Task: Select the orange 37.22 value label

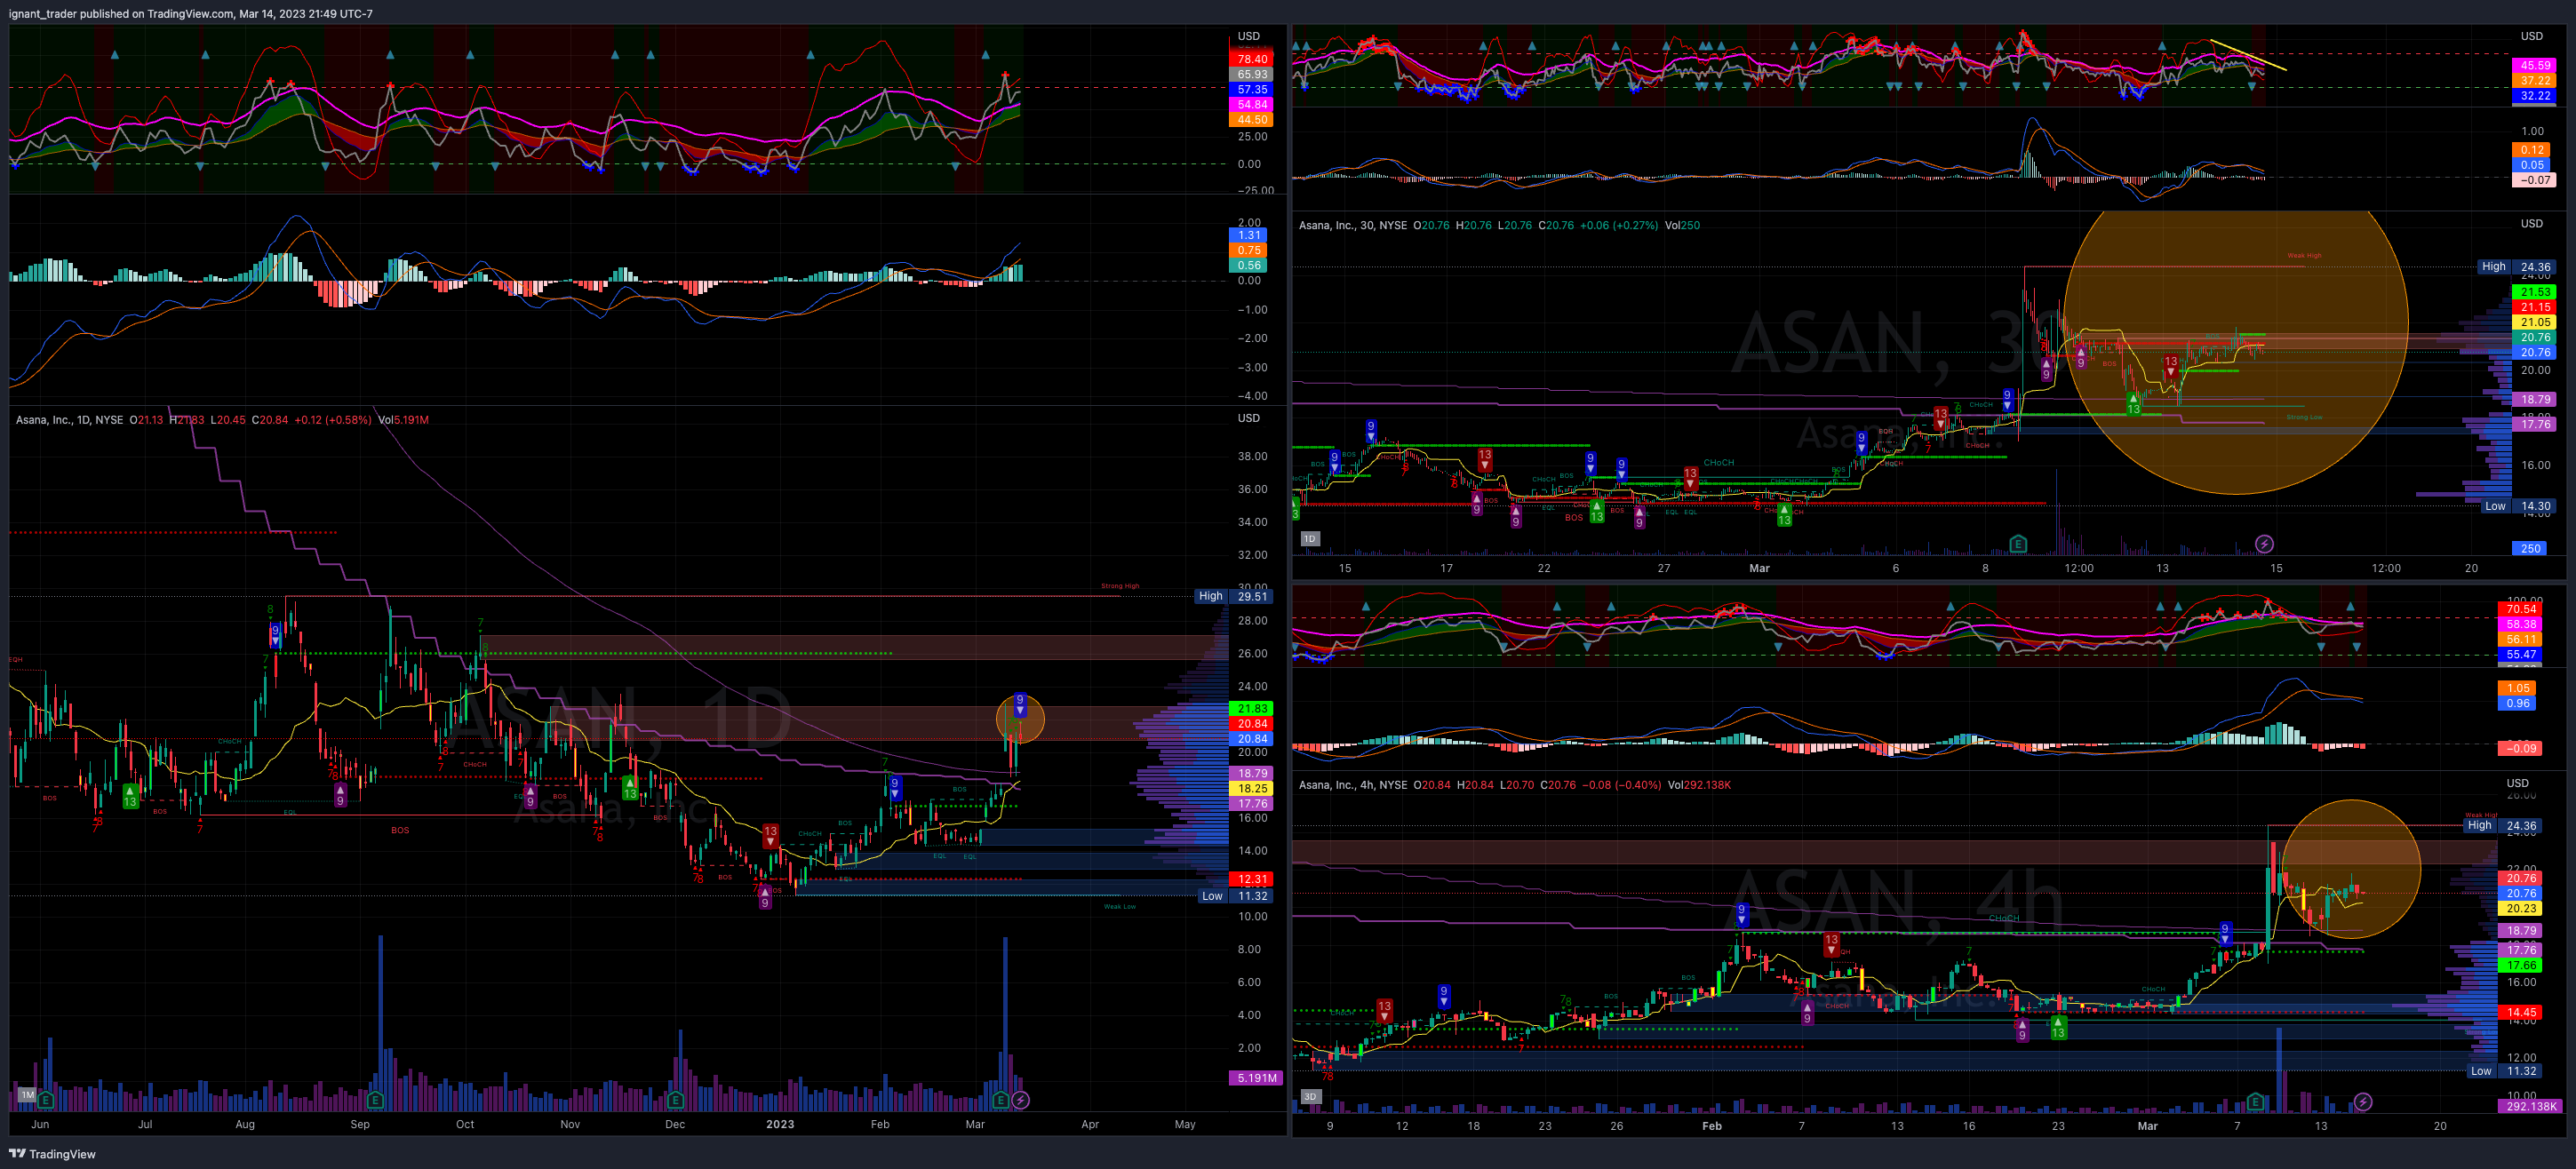Action: pyautogui.click(x=2534, y=80)
